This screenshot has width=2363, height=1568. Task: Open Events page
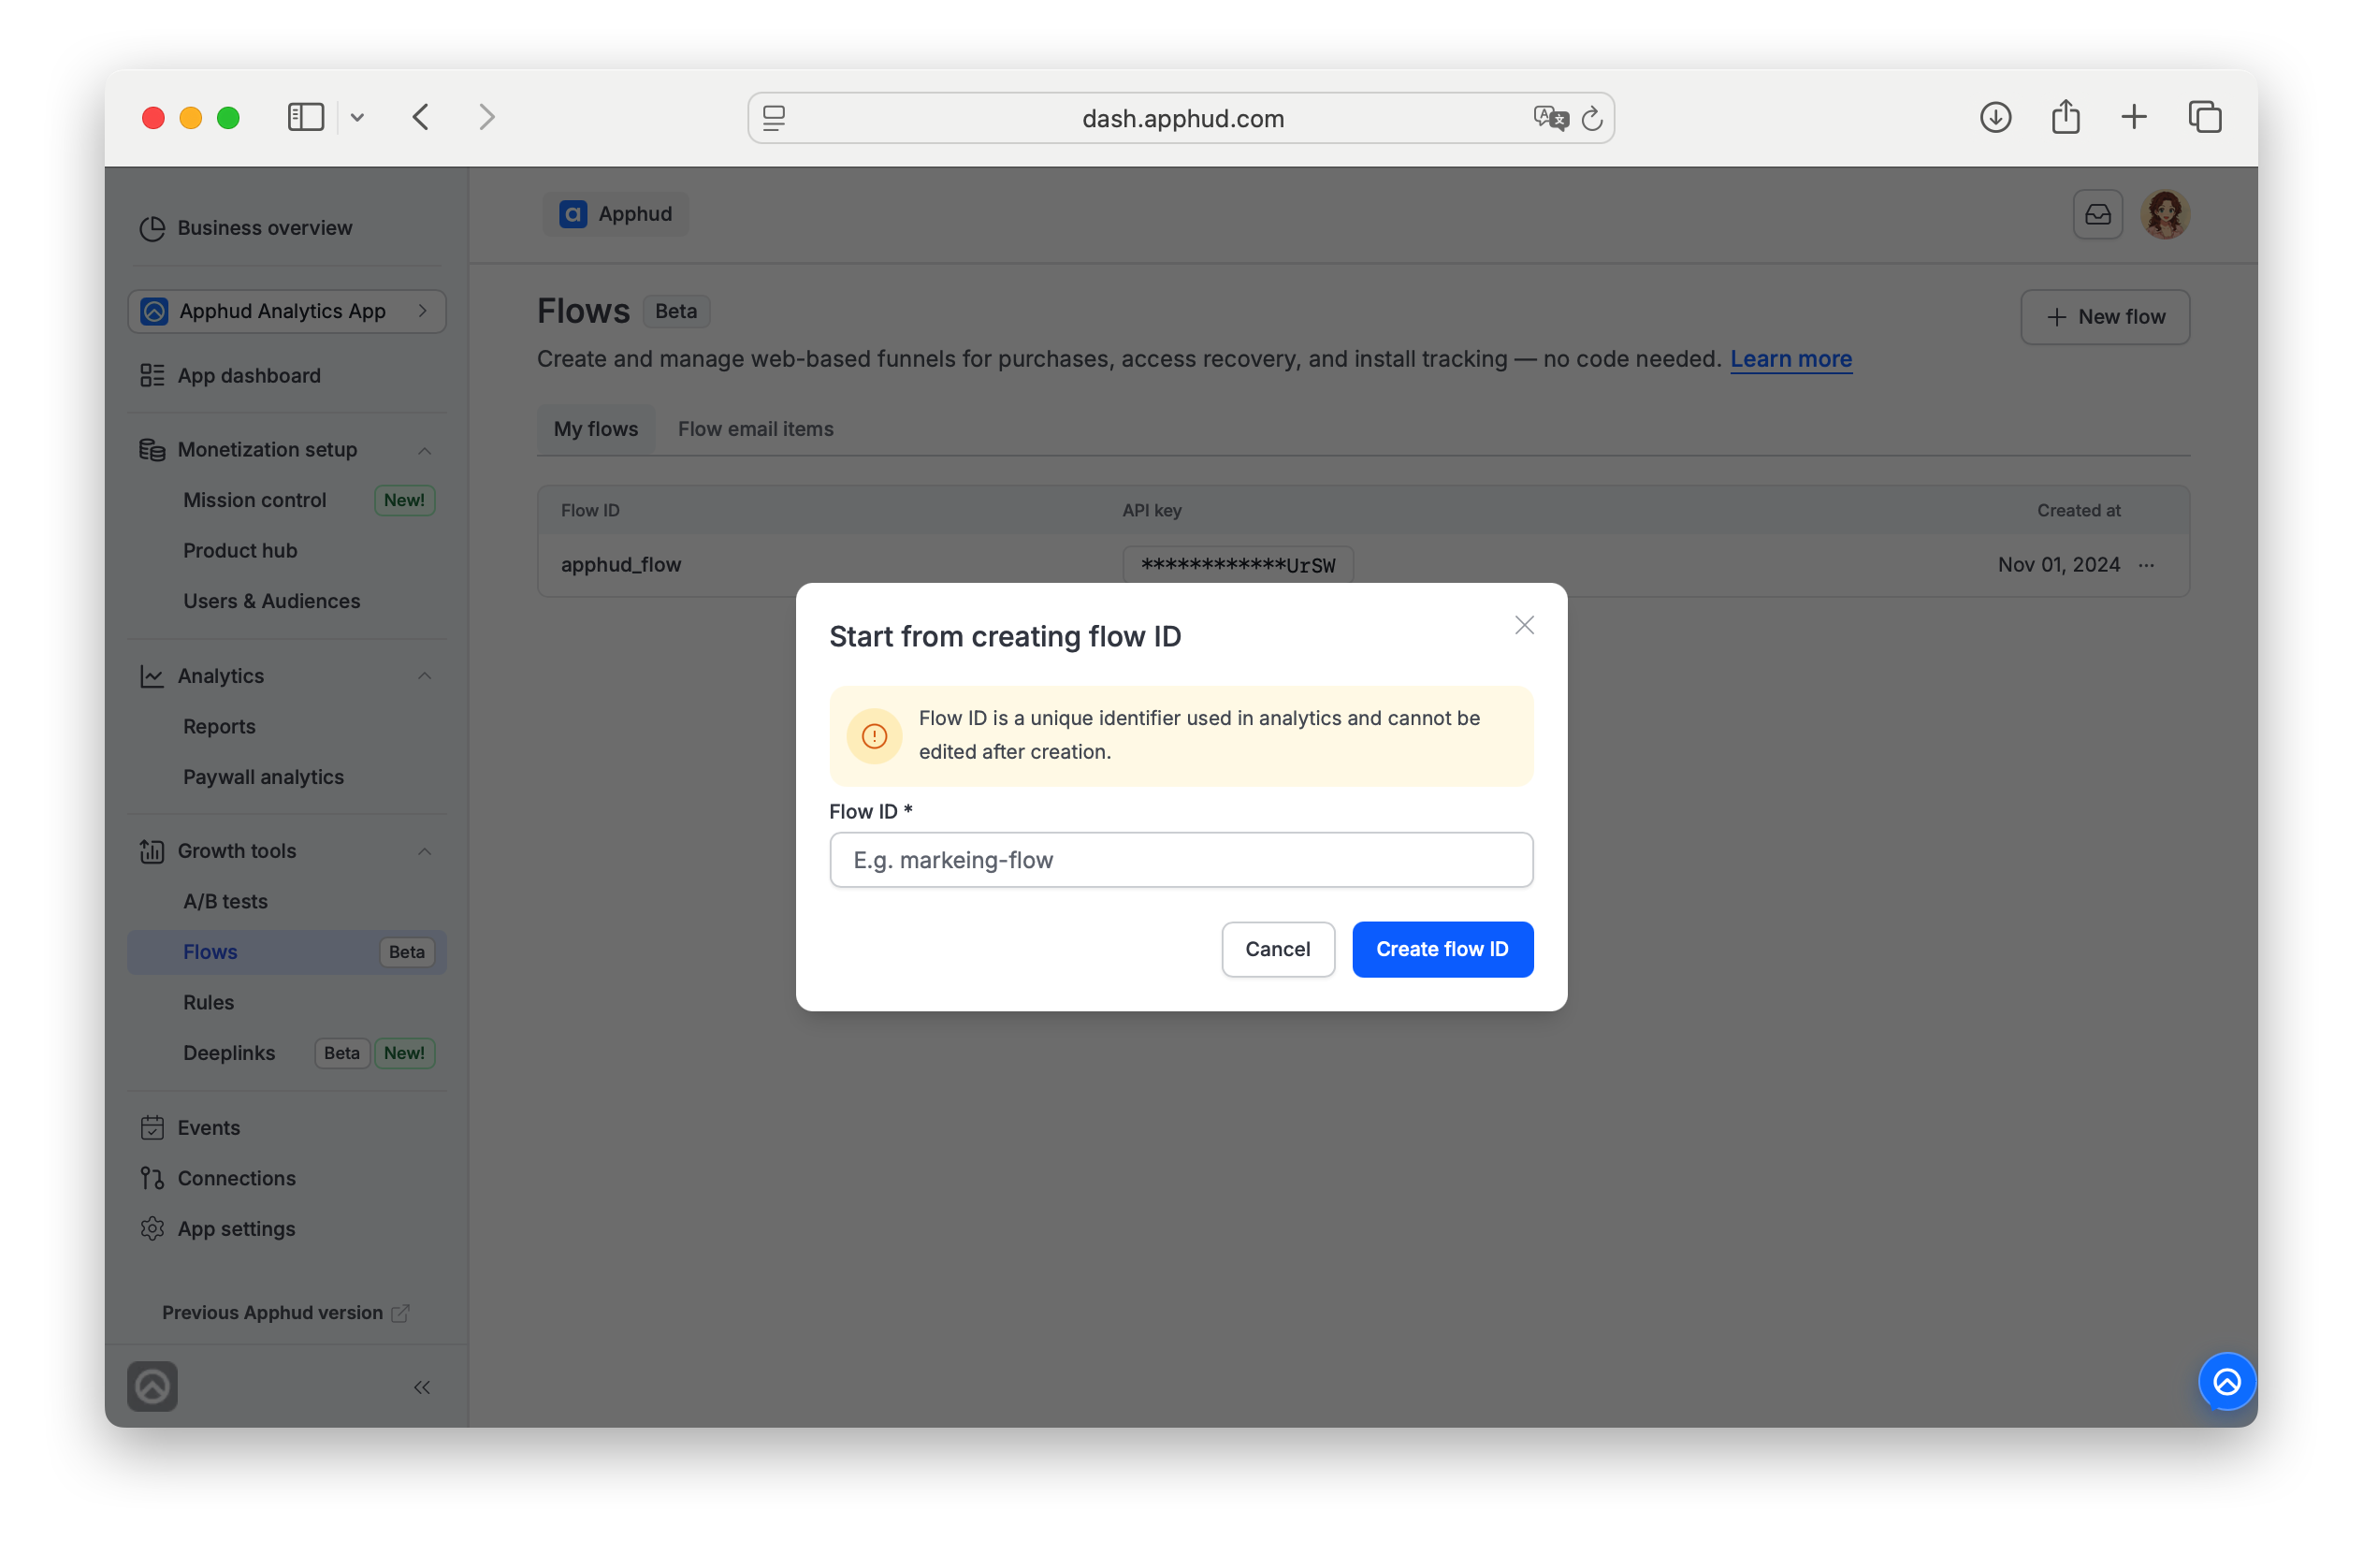[208, 1127]
